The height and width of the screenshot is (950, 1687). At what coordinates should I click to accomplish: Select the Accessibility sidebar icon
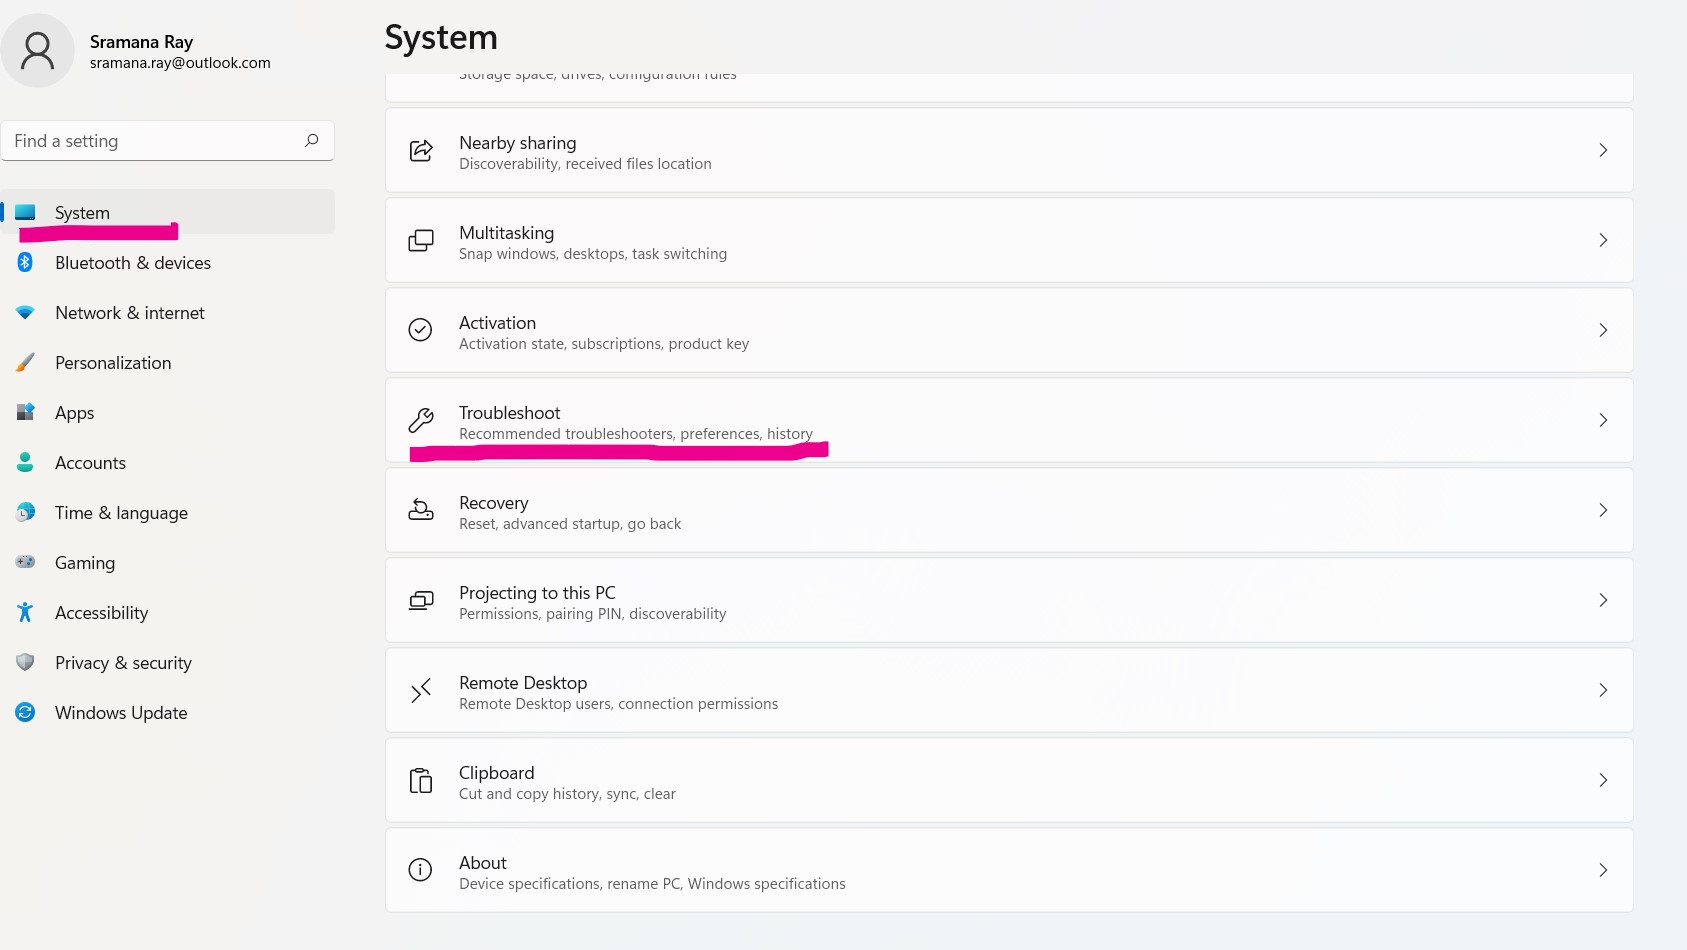tap(25, 613)
